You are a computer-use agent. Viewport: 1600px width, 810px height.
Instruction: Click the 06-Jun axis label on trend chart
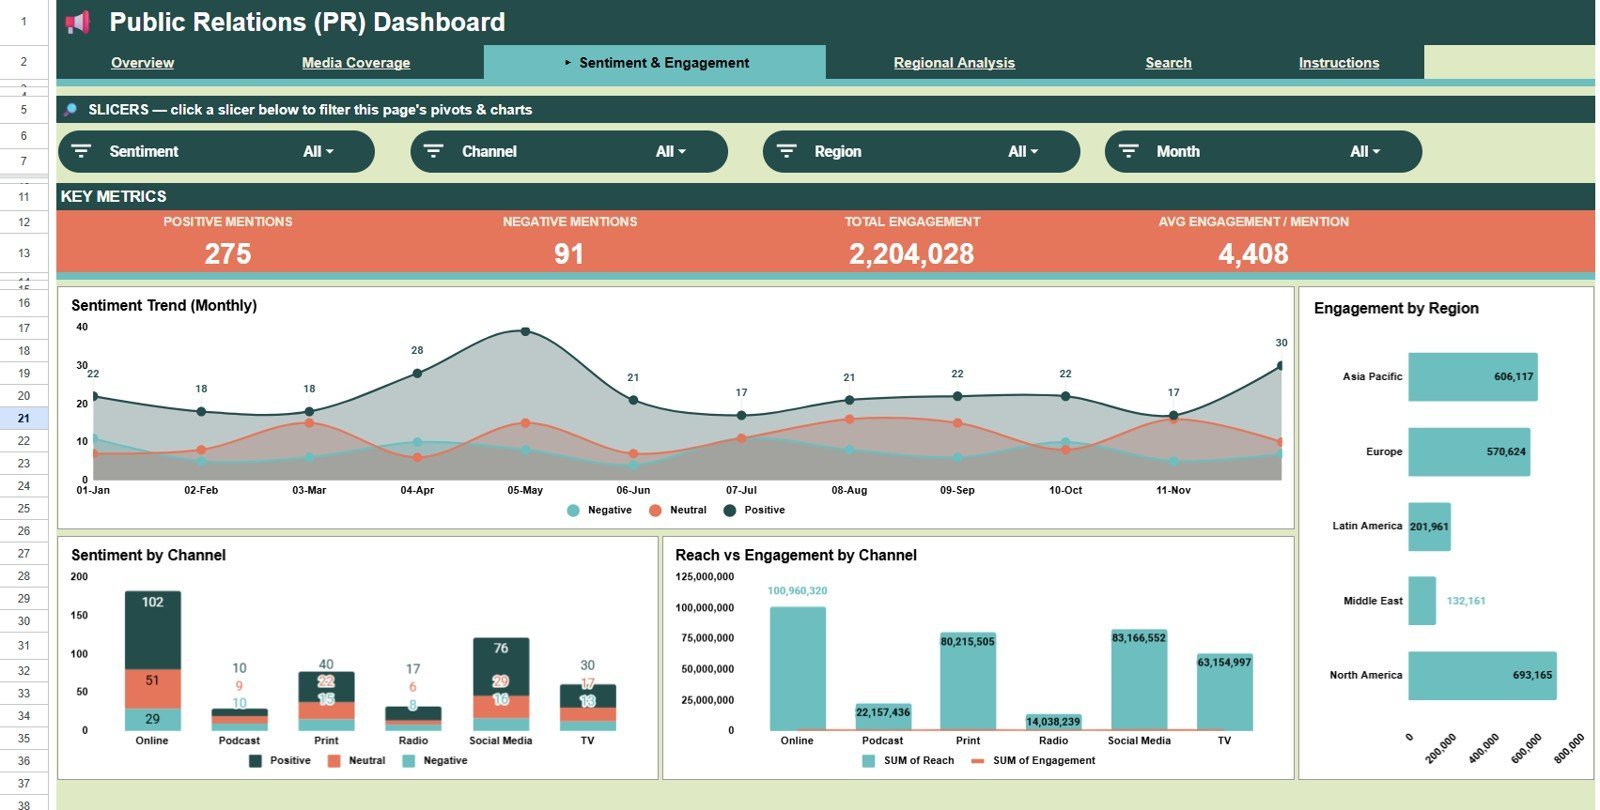[x=633, y=490]
